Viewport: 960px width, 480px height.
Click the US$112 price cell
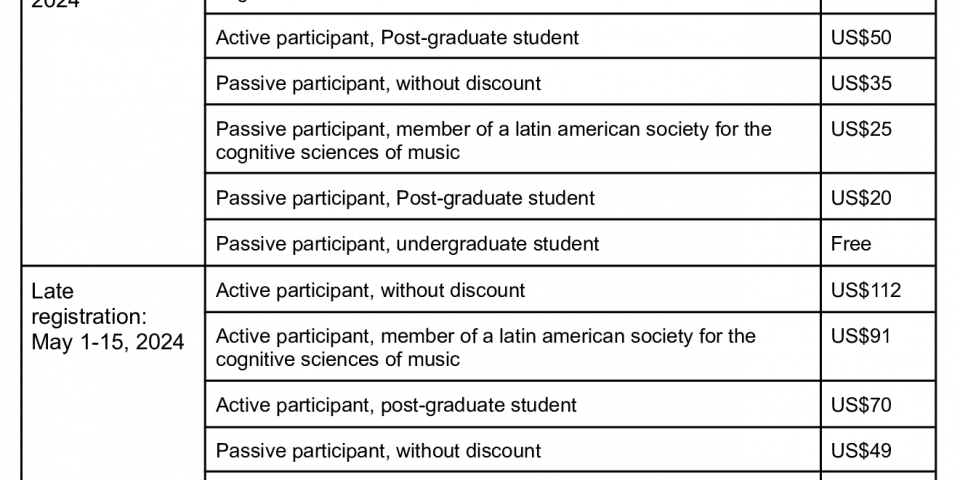866,290
